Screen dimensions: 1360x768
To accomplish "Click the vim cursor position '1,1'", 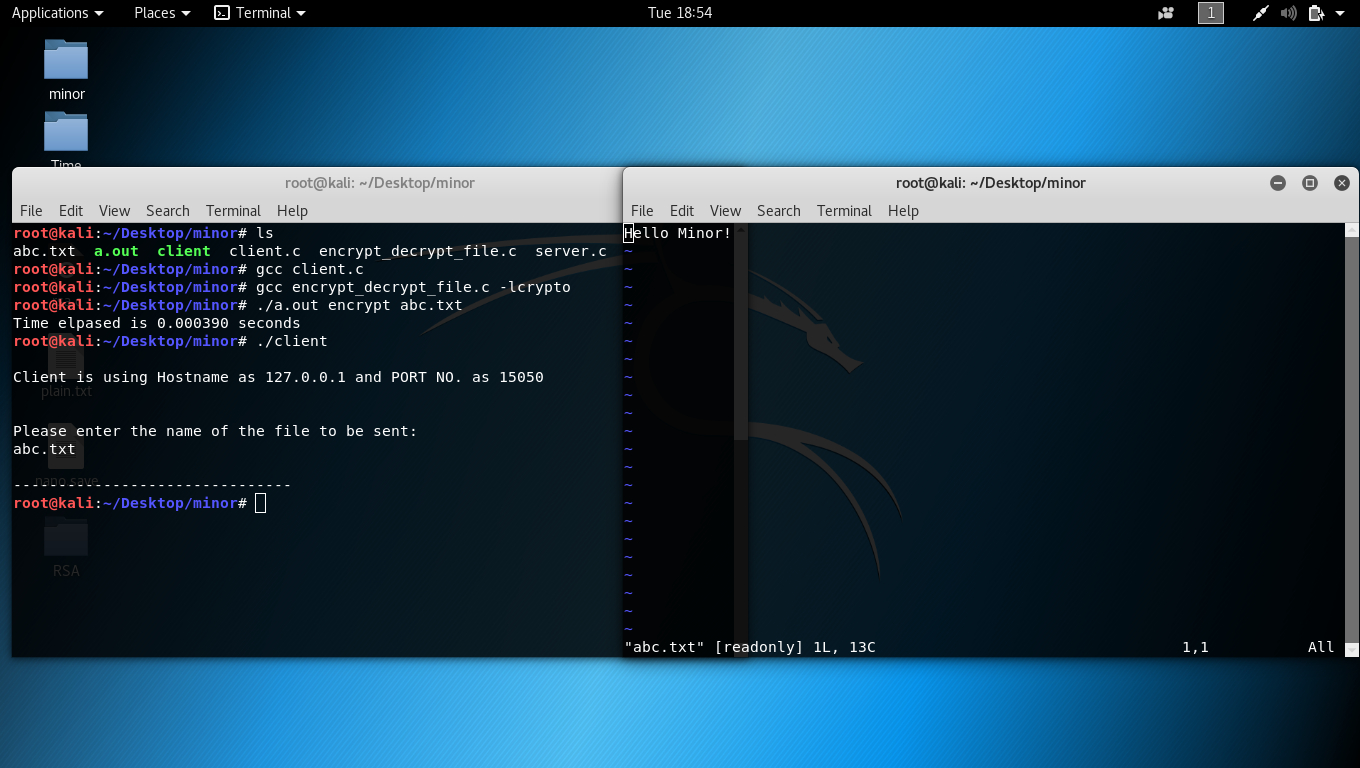I will (x=1195, y=647).
